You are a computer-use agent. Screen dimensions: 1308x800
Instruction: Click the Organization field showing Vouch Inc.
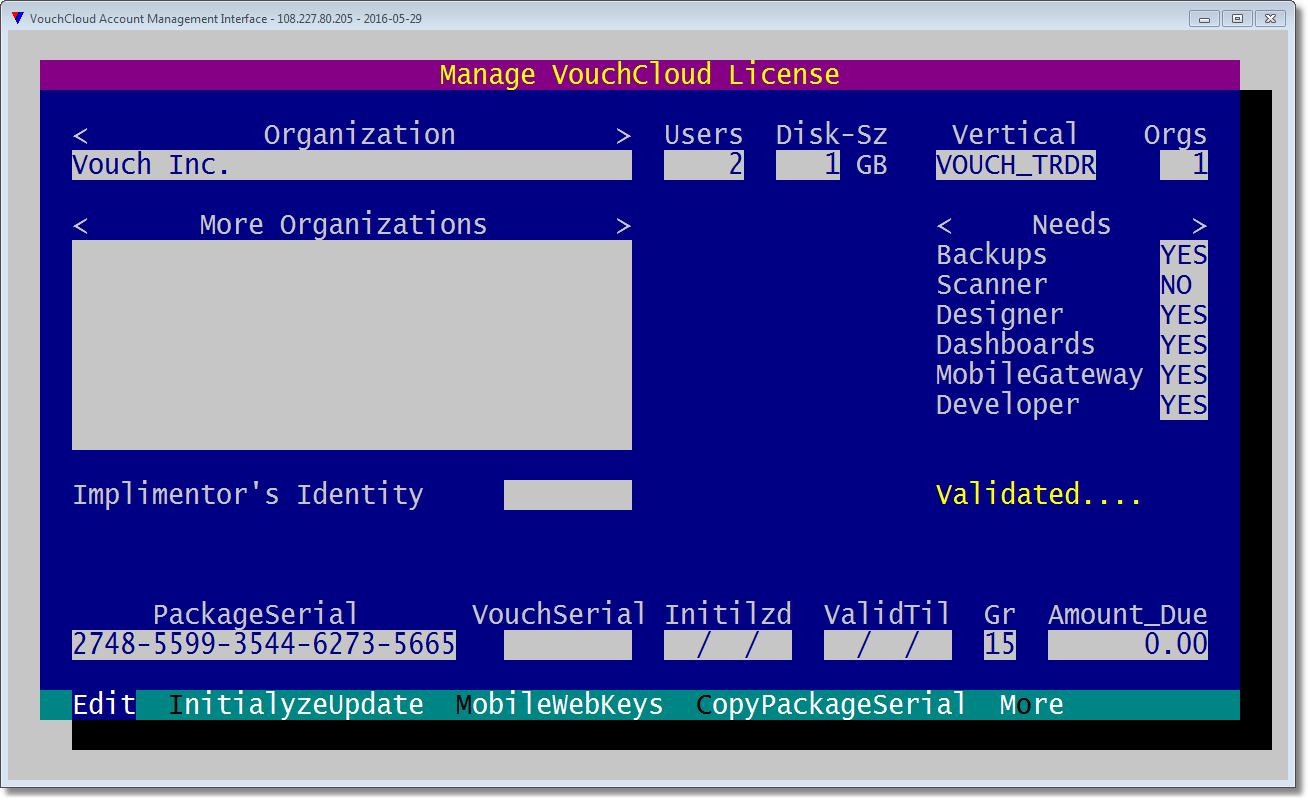pyautogui.click(x=352, y=165)
